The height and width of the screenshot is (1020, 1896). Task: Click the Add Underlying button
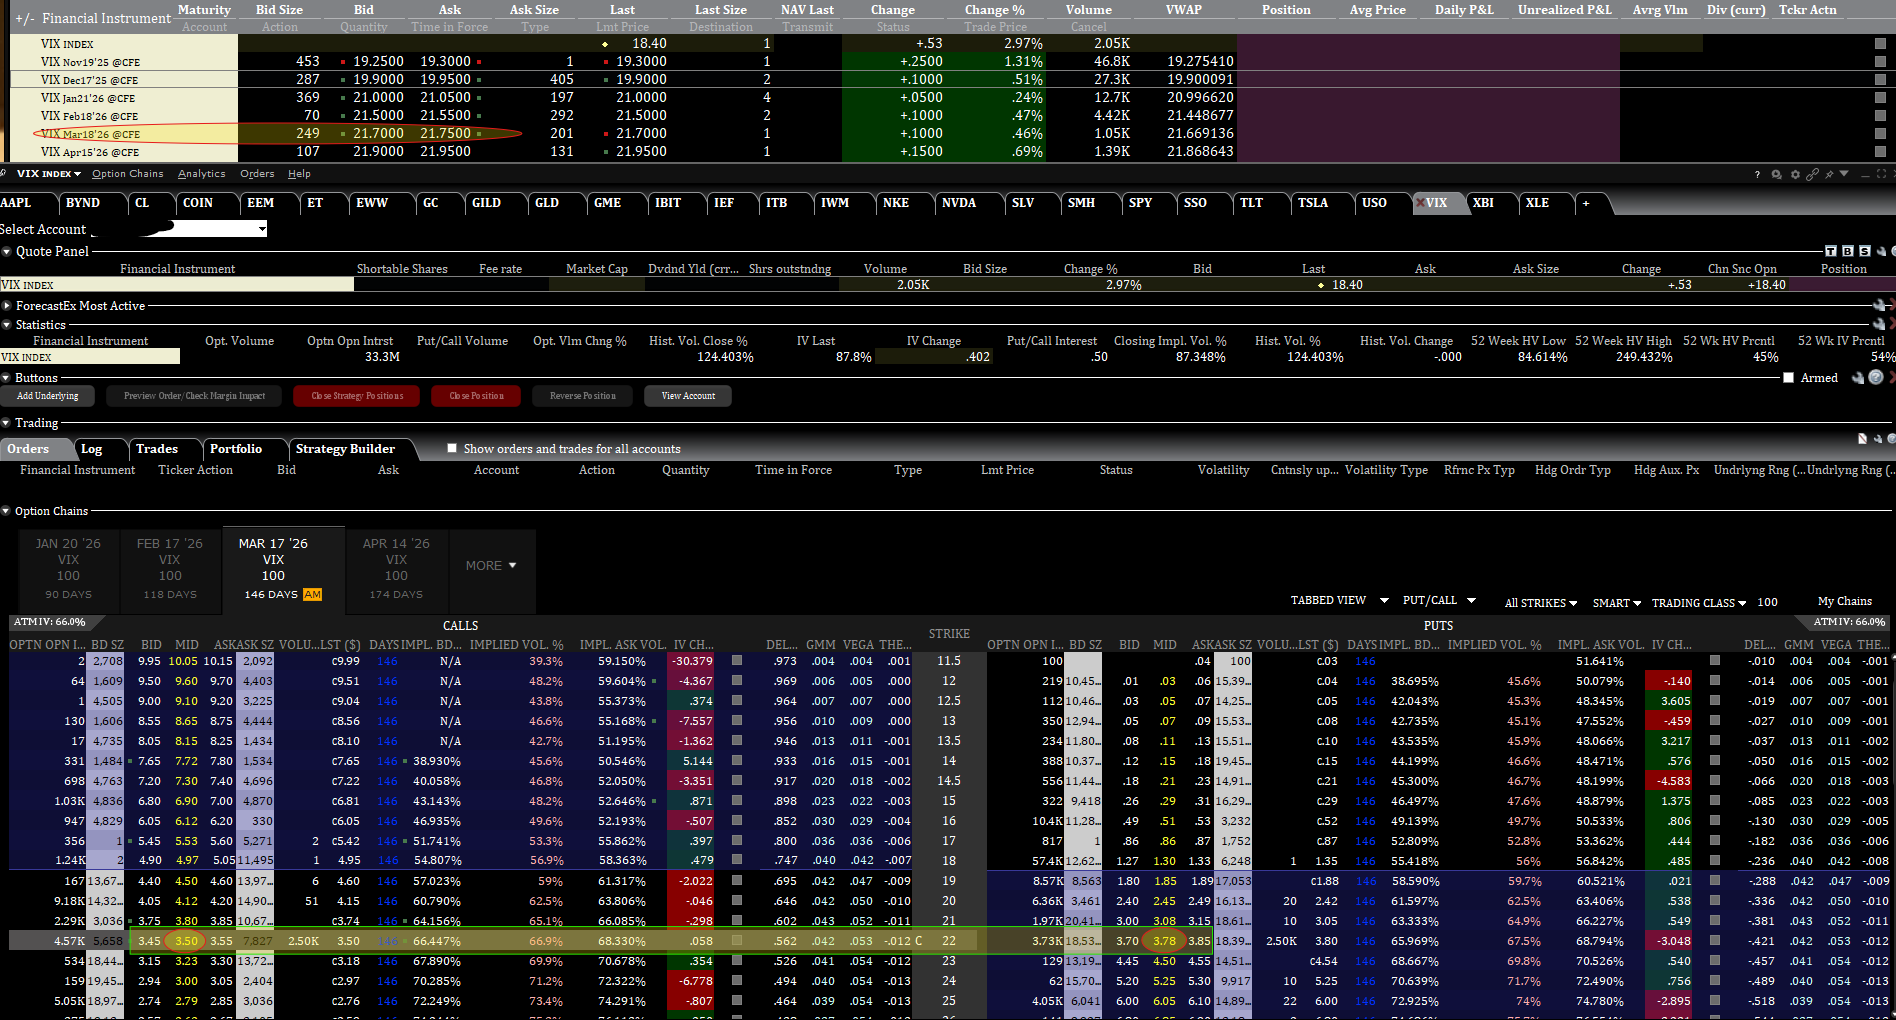coord(47,396)
